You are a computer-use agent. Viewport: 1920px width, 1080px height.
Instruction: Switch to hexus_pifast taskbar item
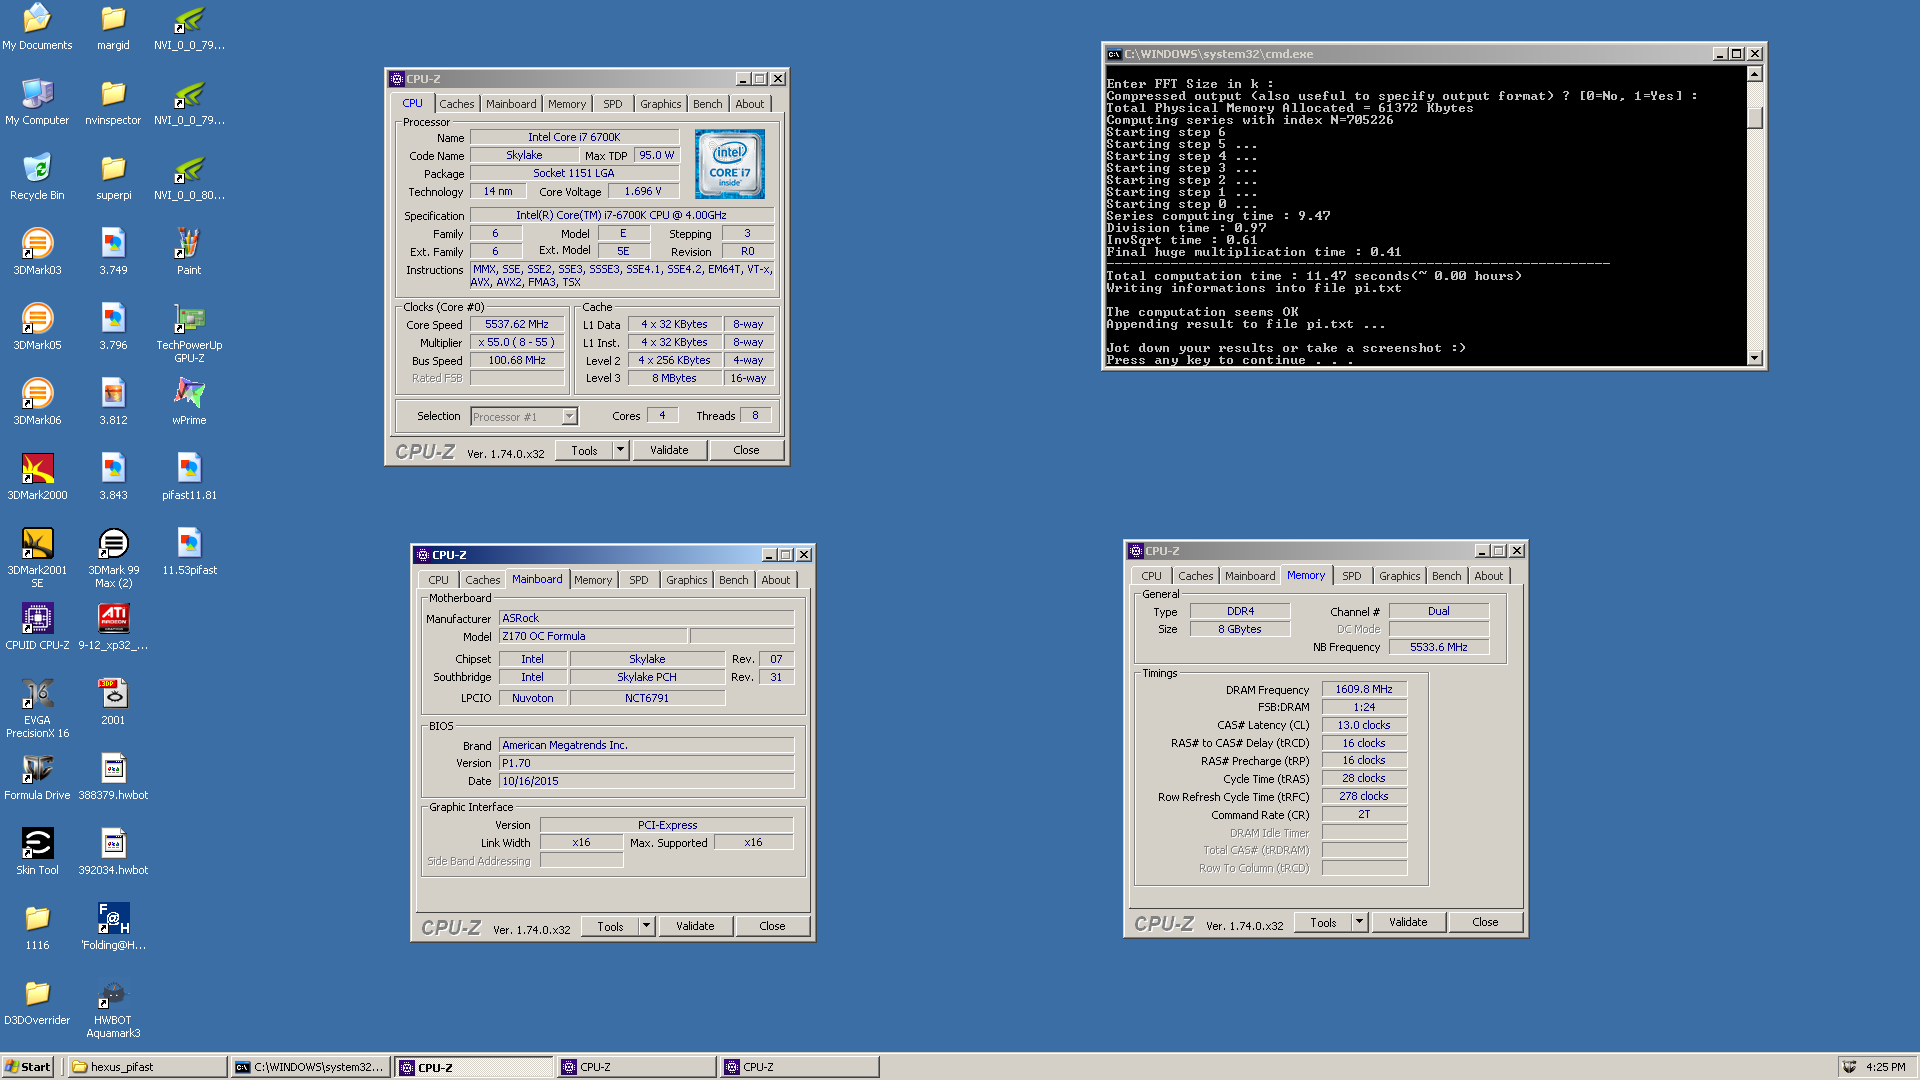click(147, 1067)
